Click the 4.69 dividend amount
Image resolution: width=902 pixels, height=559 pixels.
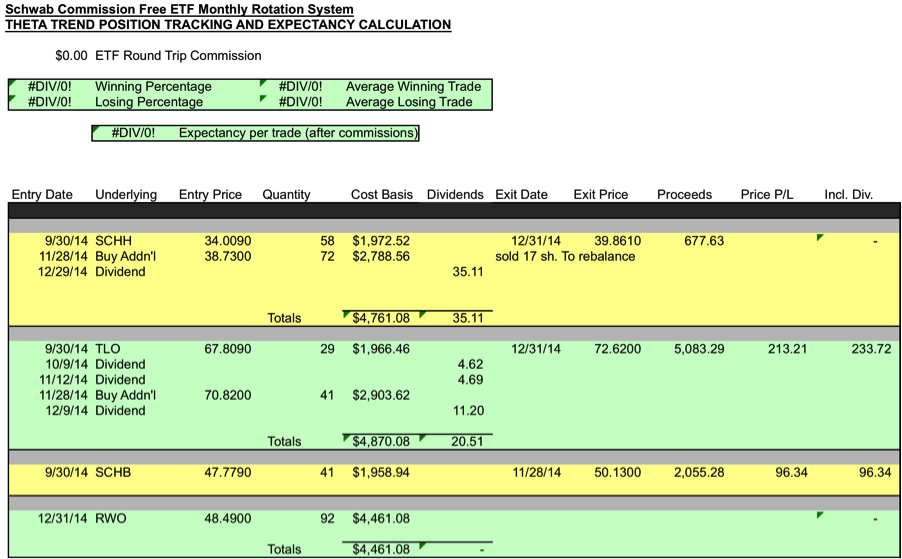tap(471, 380)
